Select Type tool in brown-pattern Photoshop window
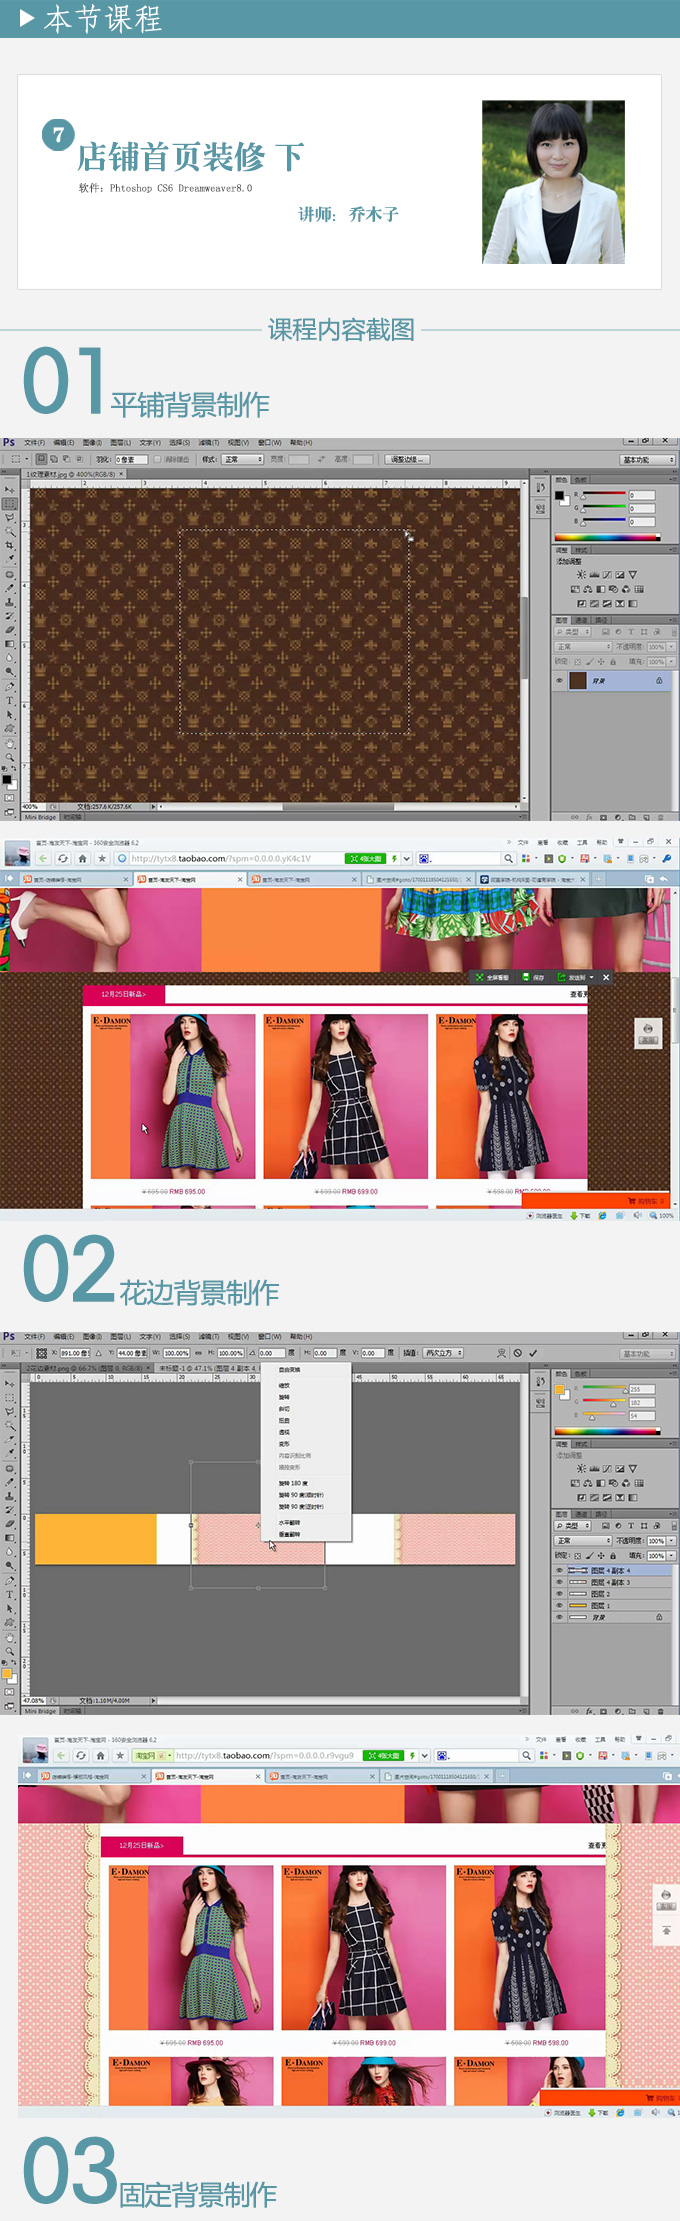This screenshot has height=2221, width=680. 9,700
